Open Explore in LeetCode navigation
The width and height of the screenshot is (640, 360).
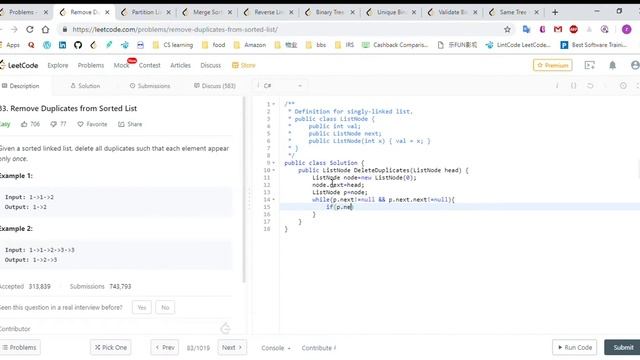[58, 65]
